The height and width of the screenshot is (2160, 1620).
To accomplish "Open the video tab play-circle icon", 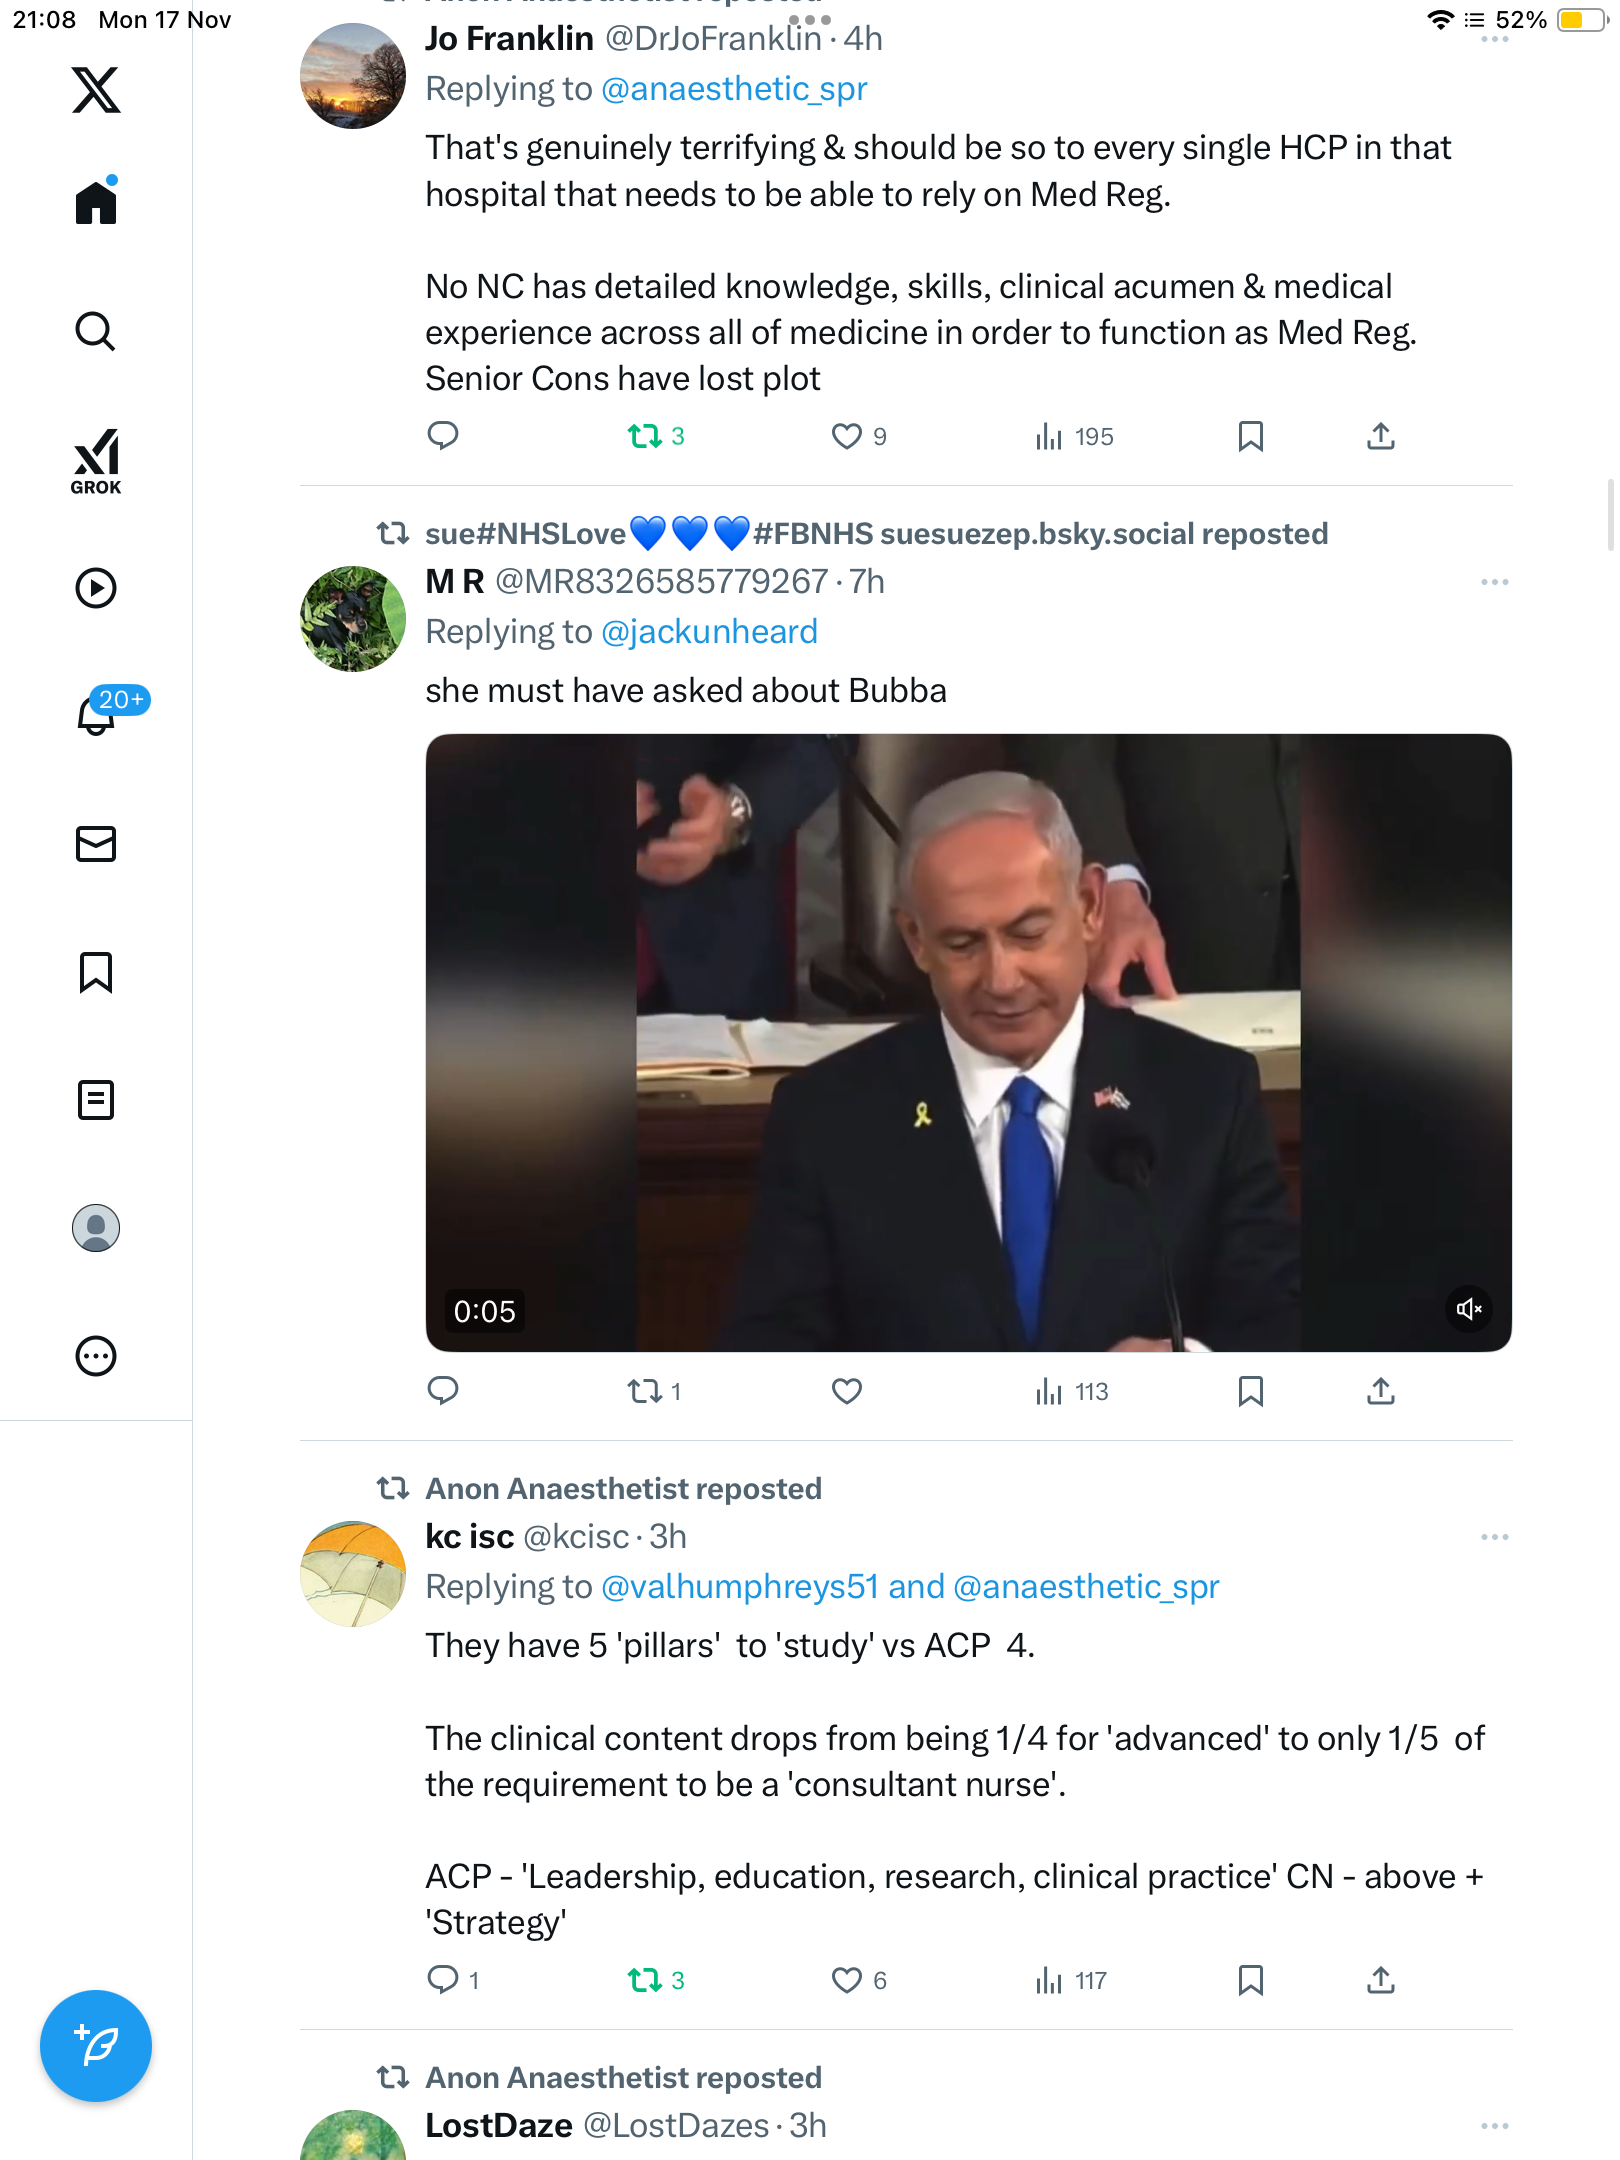I will click(96, 588).
